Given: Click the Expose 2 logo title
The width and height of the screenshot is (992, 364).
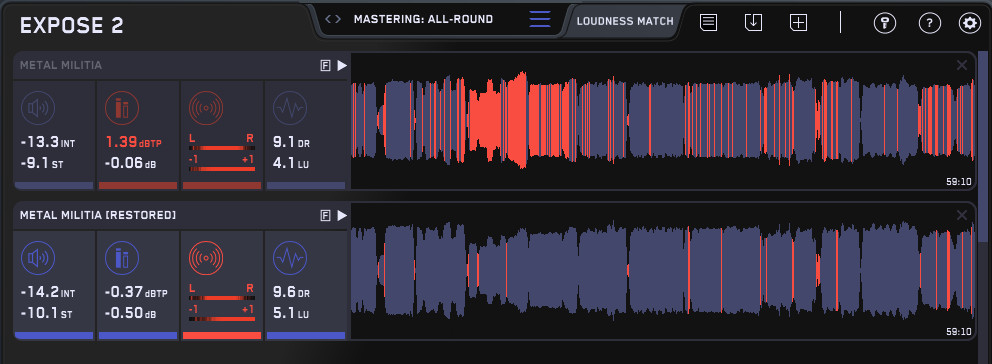Looking at the screenshot, I should point(71,25).
